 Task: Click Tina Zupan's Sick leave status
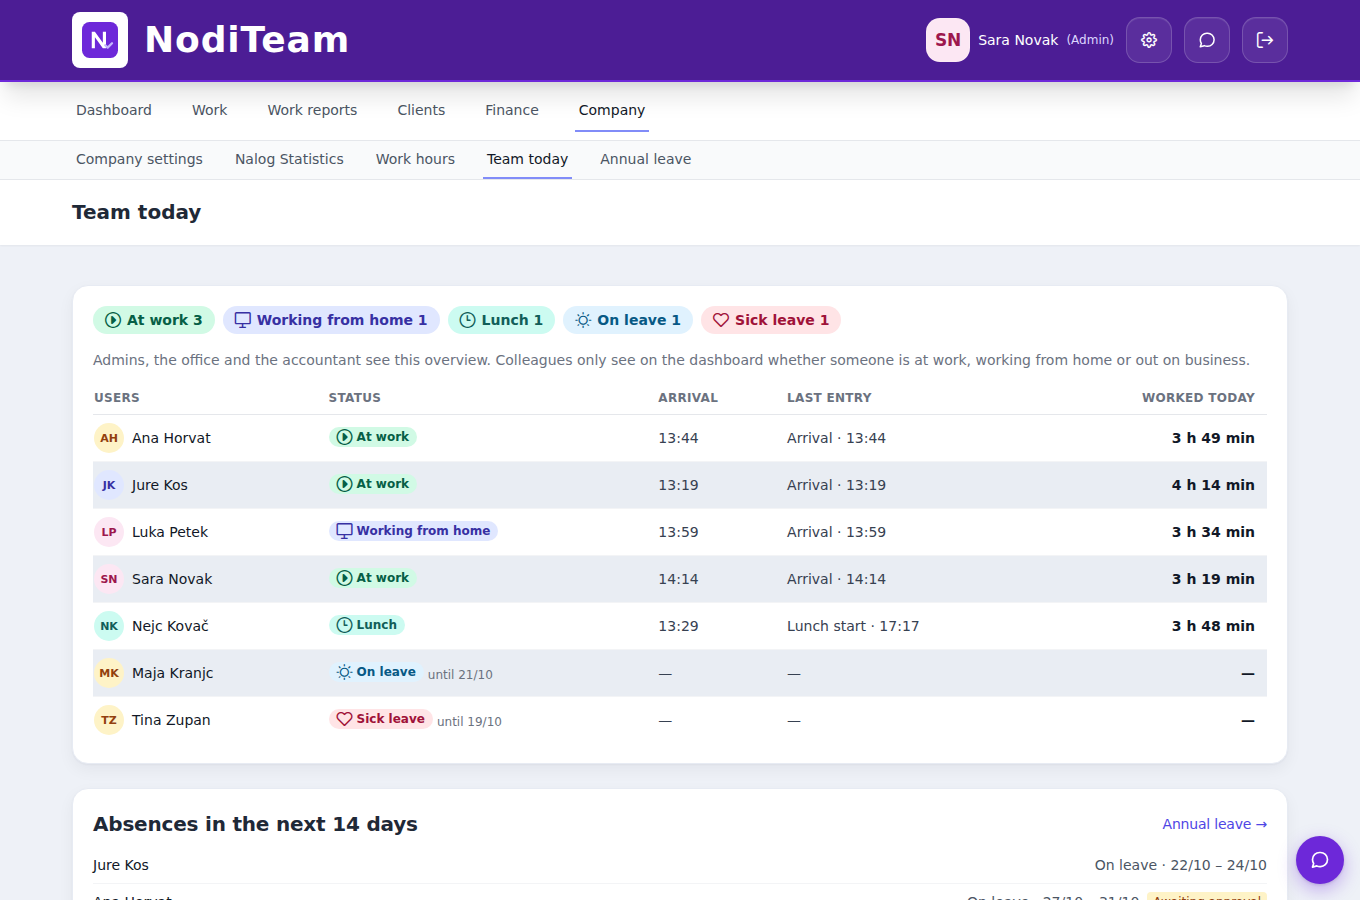click(x=380, y=719)
